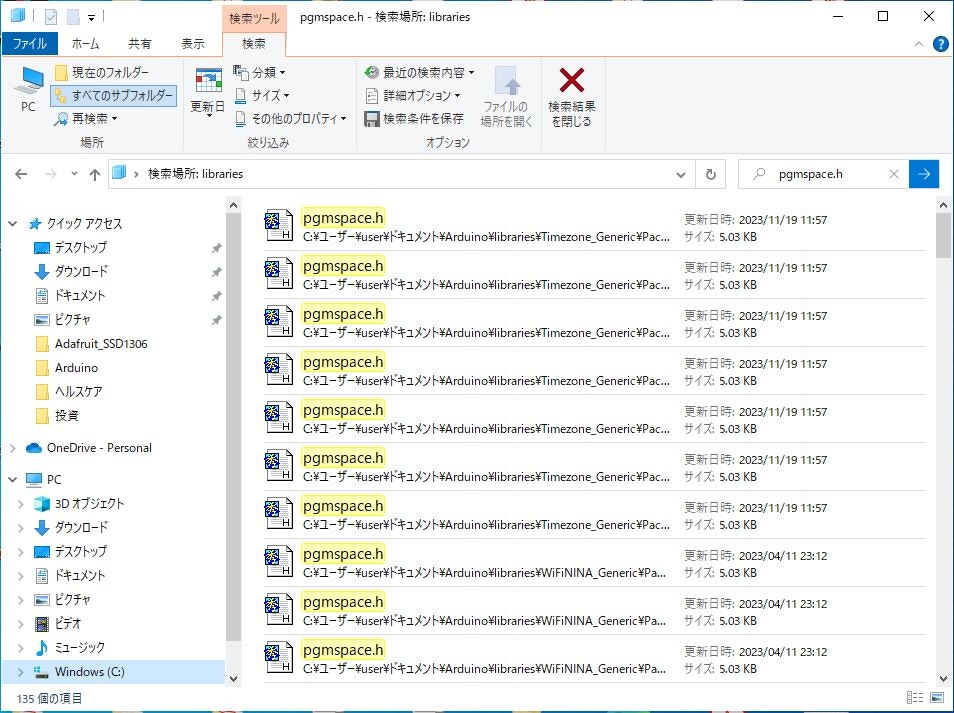Click new folder icon in title bar

pyautogui.click(x=74, y=17)
